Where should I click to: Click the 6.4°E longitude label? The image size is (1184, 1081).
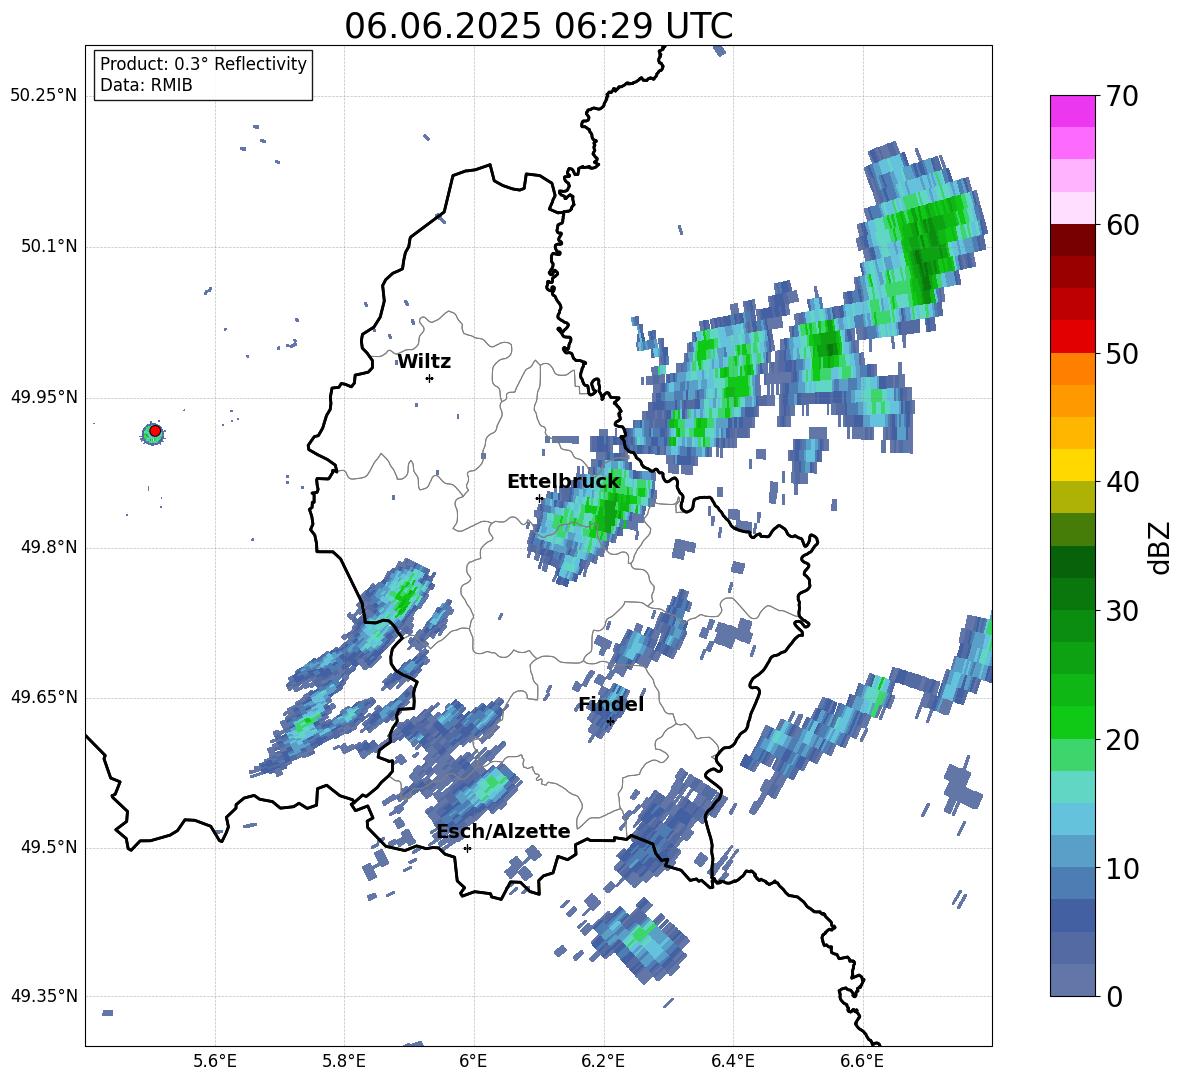732,1061
